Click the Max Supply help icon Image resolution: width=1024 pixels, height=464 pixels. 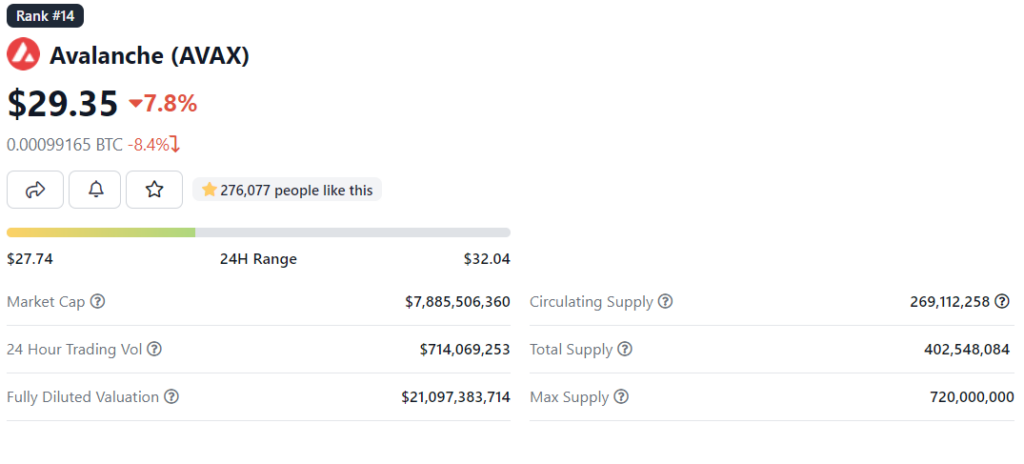tap(622, 397)
